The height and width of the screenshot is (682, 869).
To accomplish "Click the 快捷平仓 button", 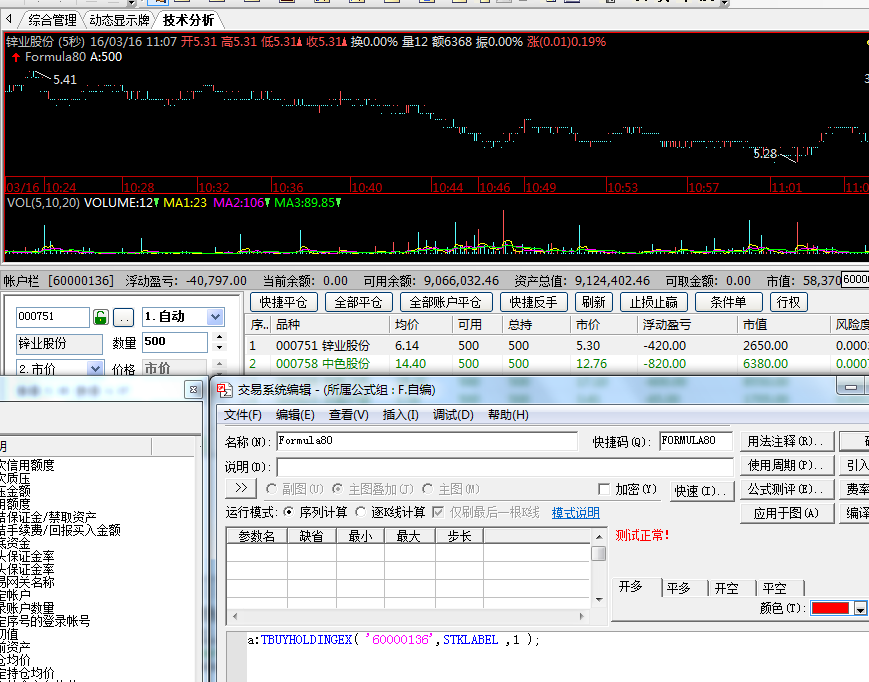I will (x=281, y=302).
